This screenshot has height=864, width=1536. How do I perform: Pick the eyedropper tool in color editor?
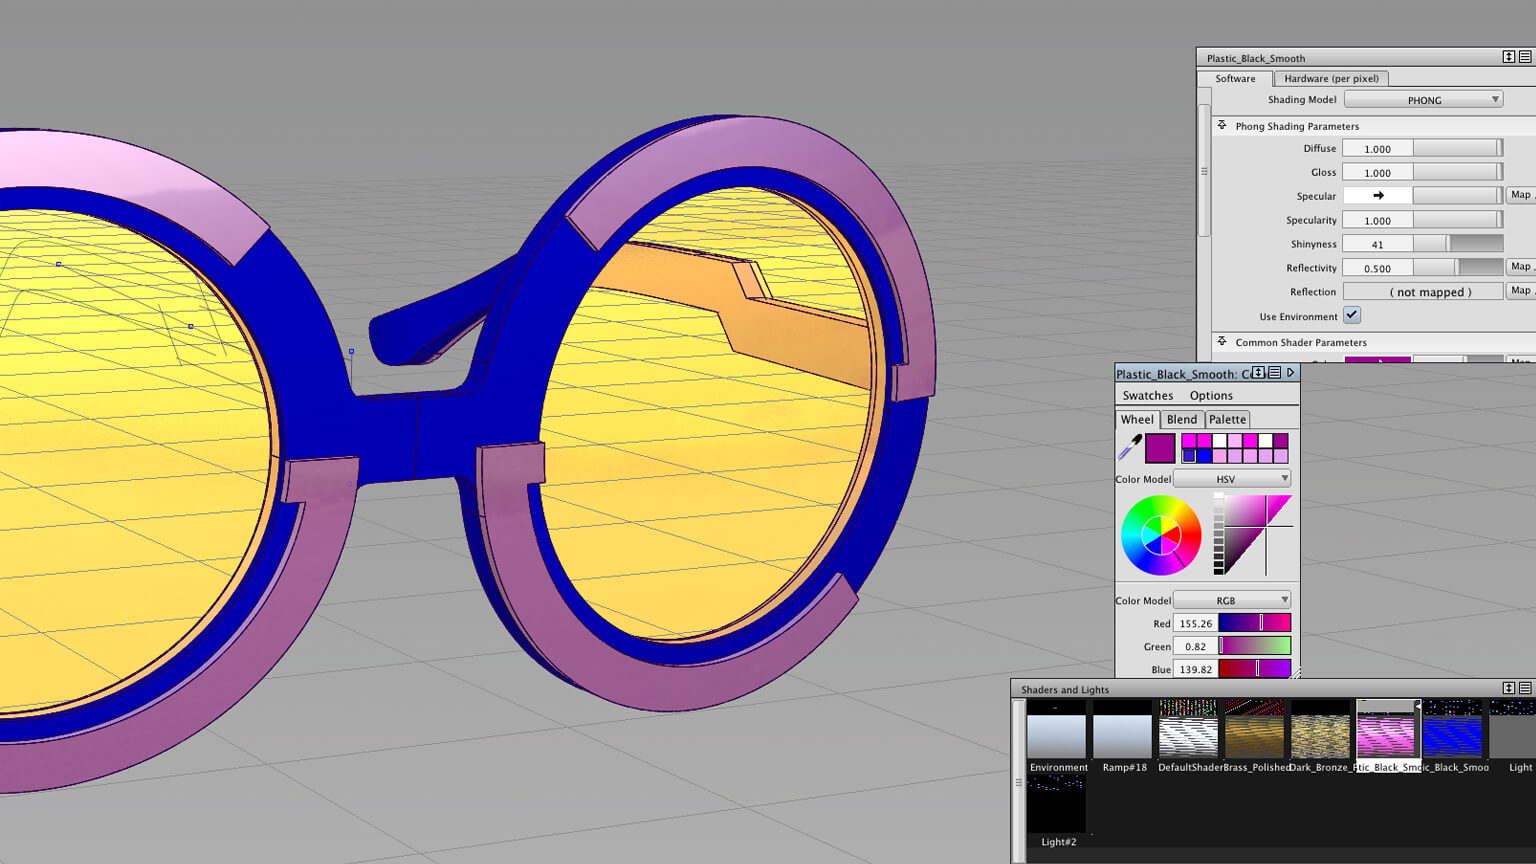click(1130, 447)
